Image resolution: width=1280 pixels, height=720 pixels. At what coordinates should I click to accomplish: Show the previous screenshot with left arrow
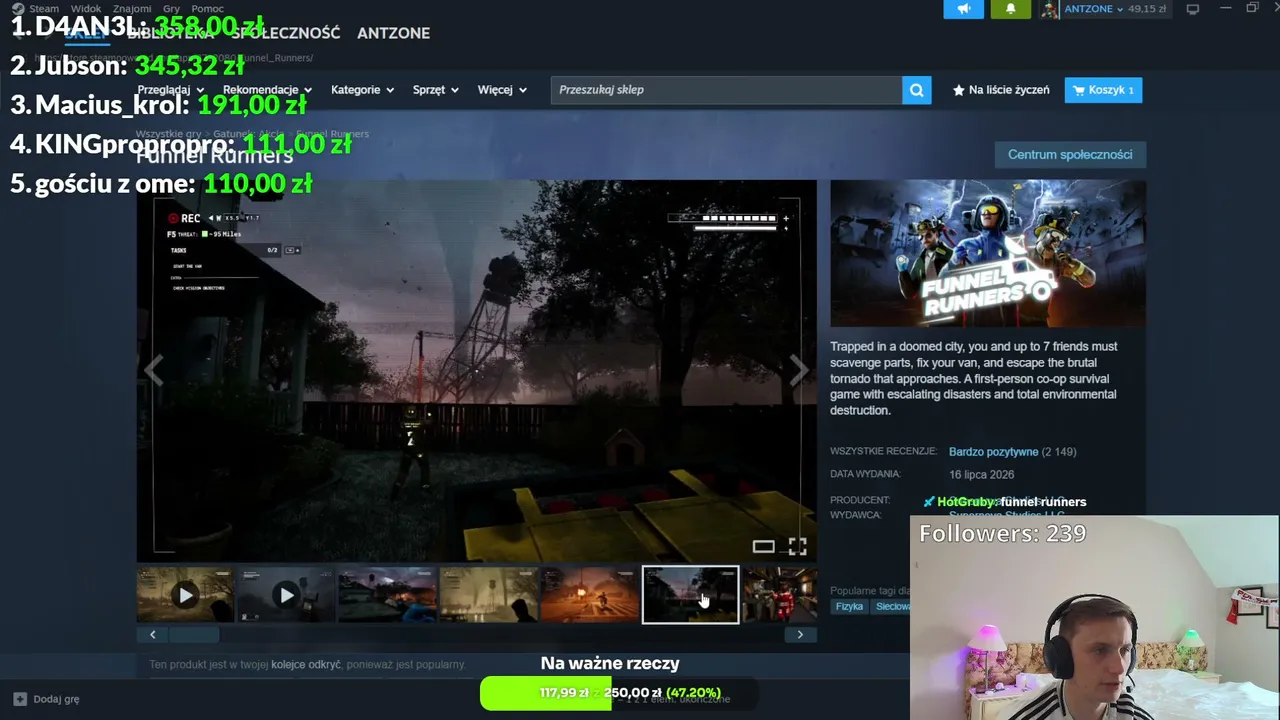[x=153, y=371]
